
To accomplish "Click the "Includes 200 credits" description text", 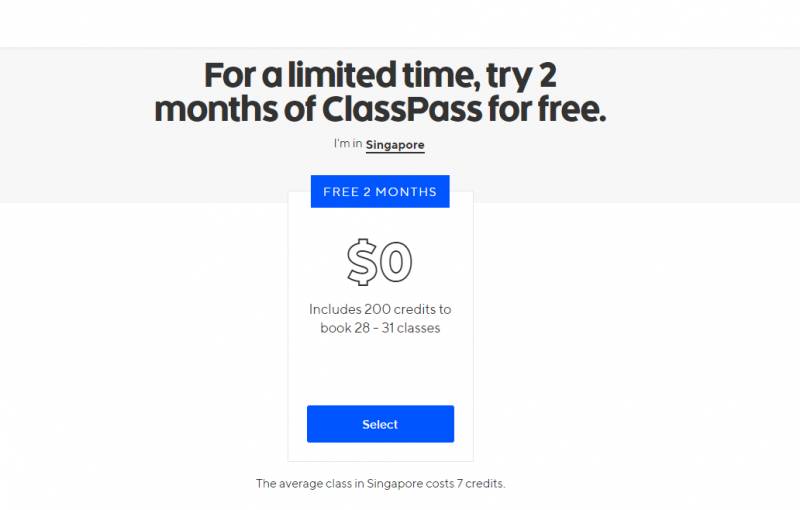I will pos(380,309).
